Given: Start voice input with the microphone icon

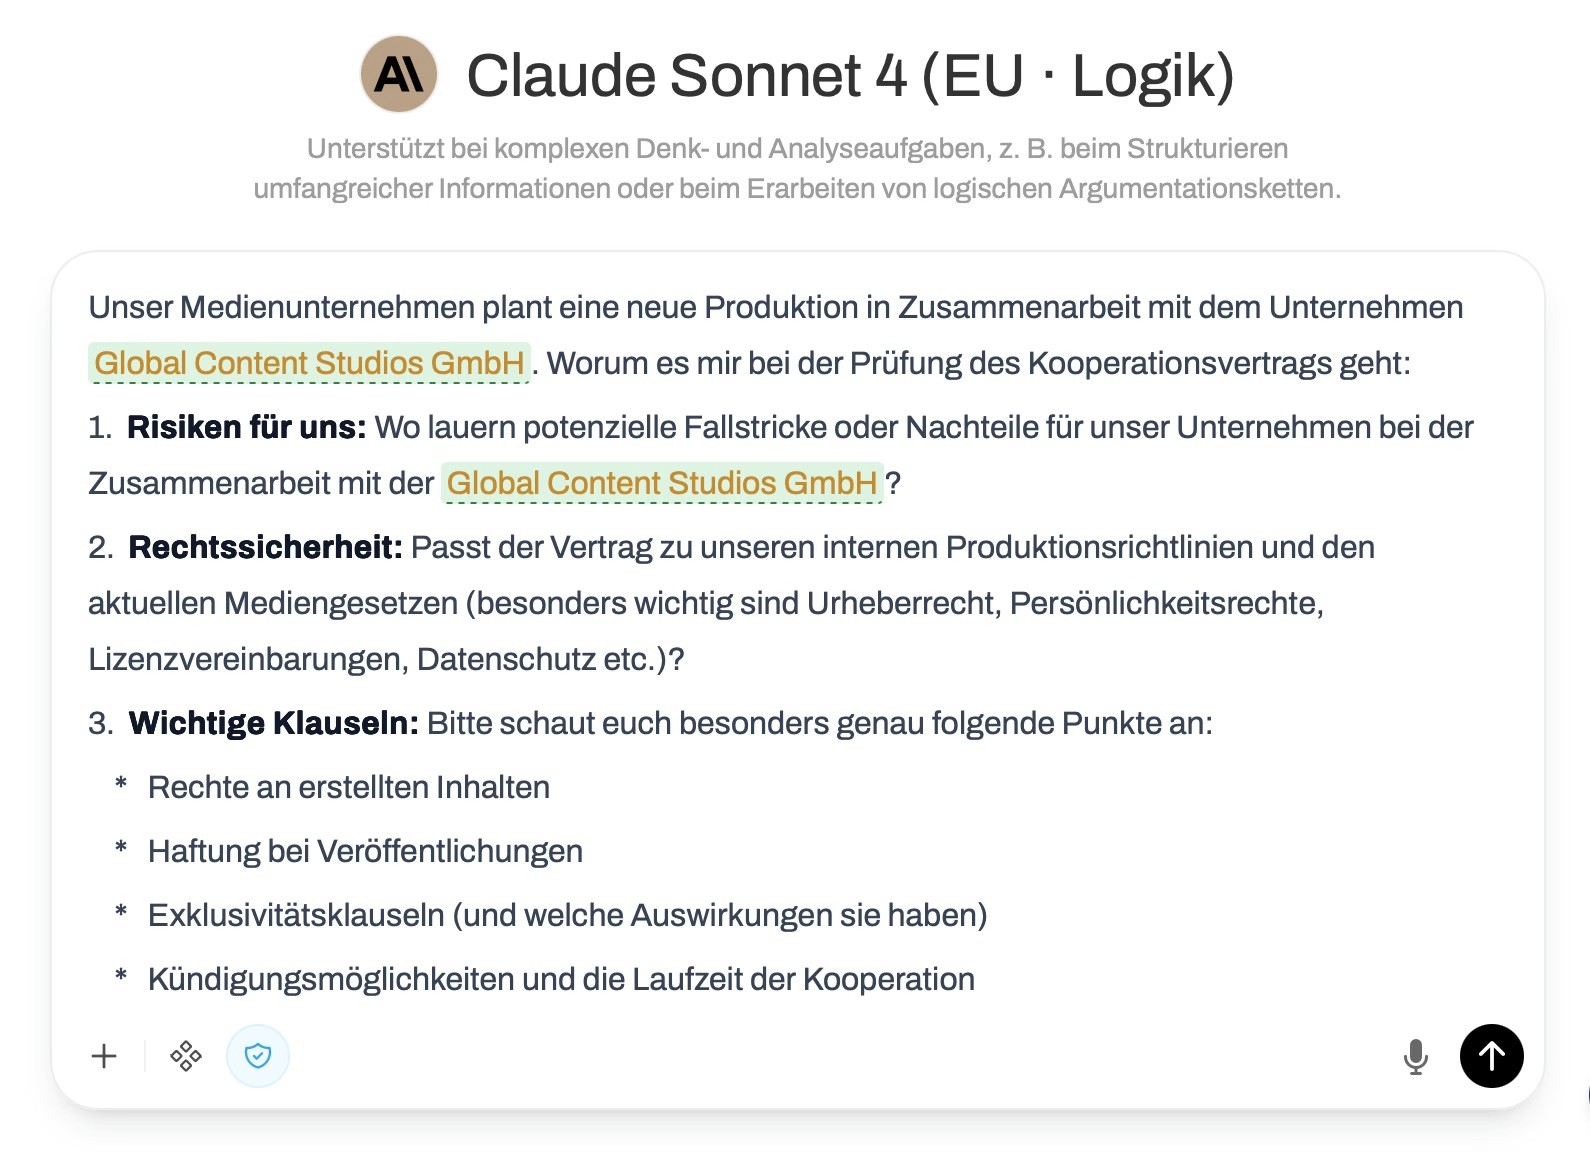Looking at the screenshot, I should (1415, 1056).
